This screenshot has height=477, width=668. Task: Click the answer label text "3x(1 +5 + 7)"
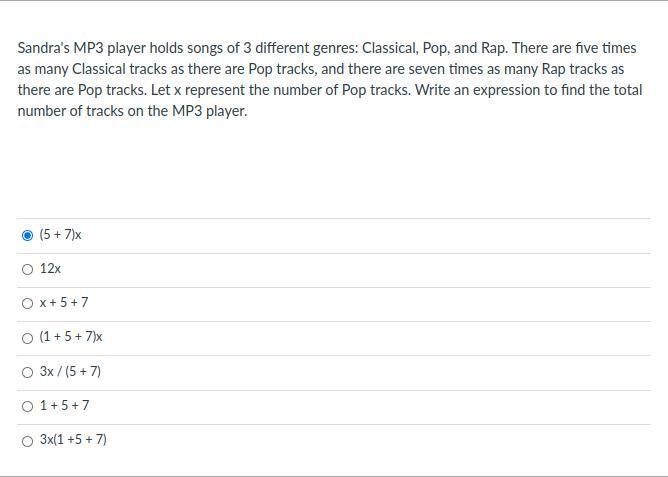click(73, 440)
